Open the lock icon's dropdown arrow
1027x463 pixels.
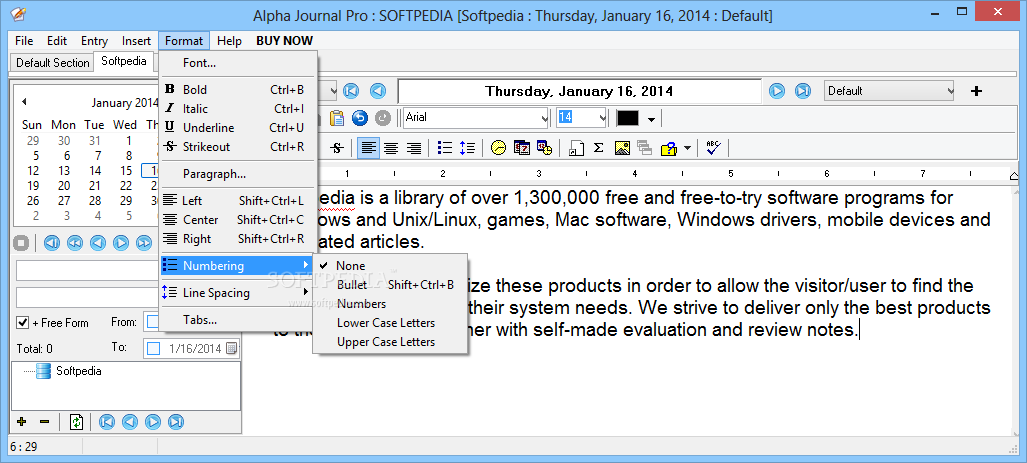pos(686,149)
